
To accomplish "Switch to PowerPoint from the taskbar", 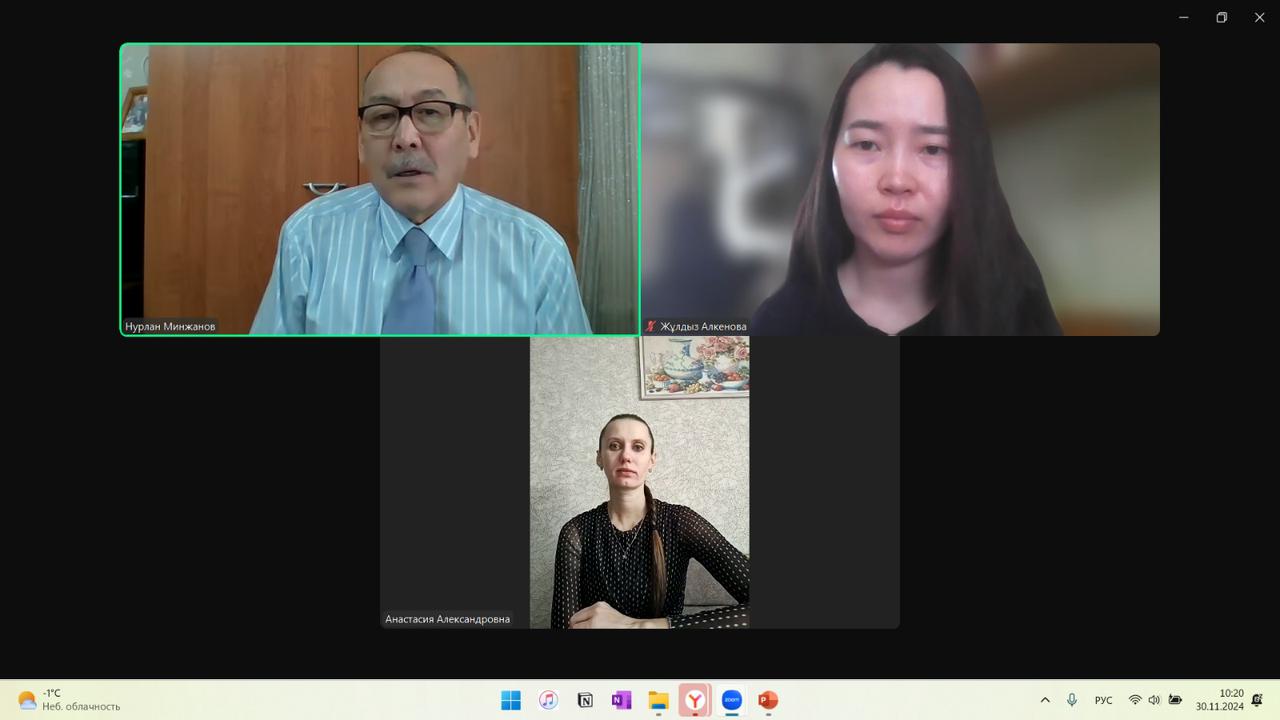I will pos(768,700).
